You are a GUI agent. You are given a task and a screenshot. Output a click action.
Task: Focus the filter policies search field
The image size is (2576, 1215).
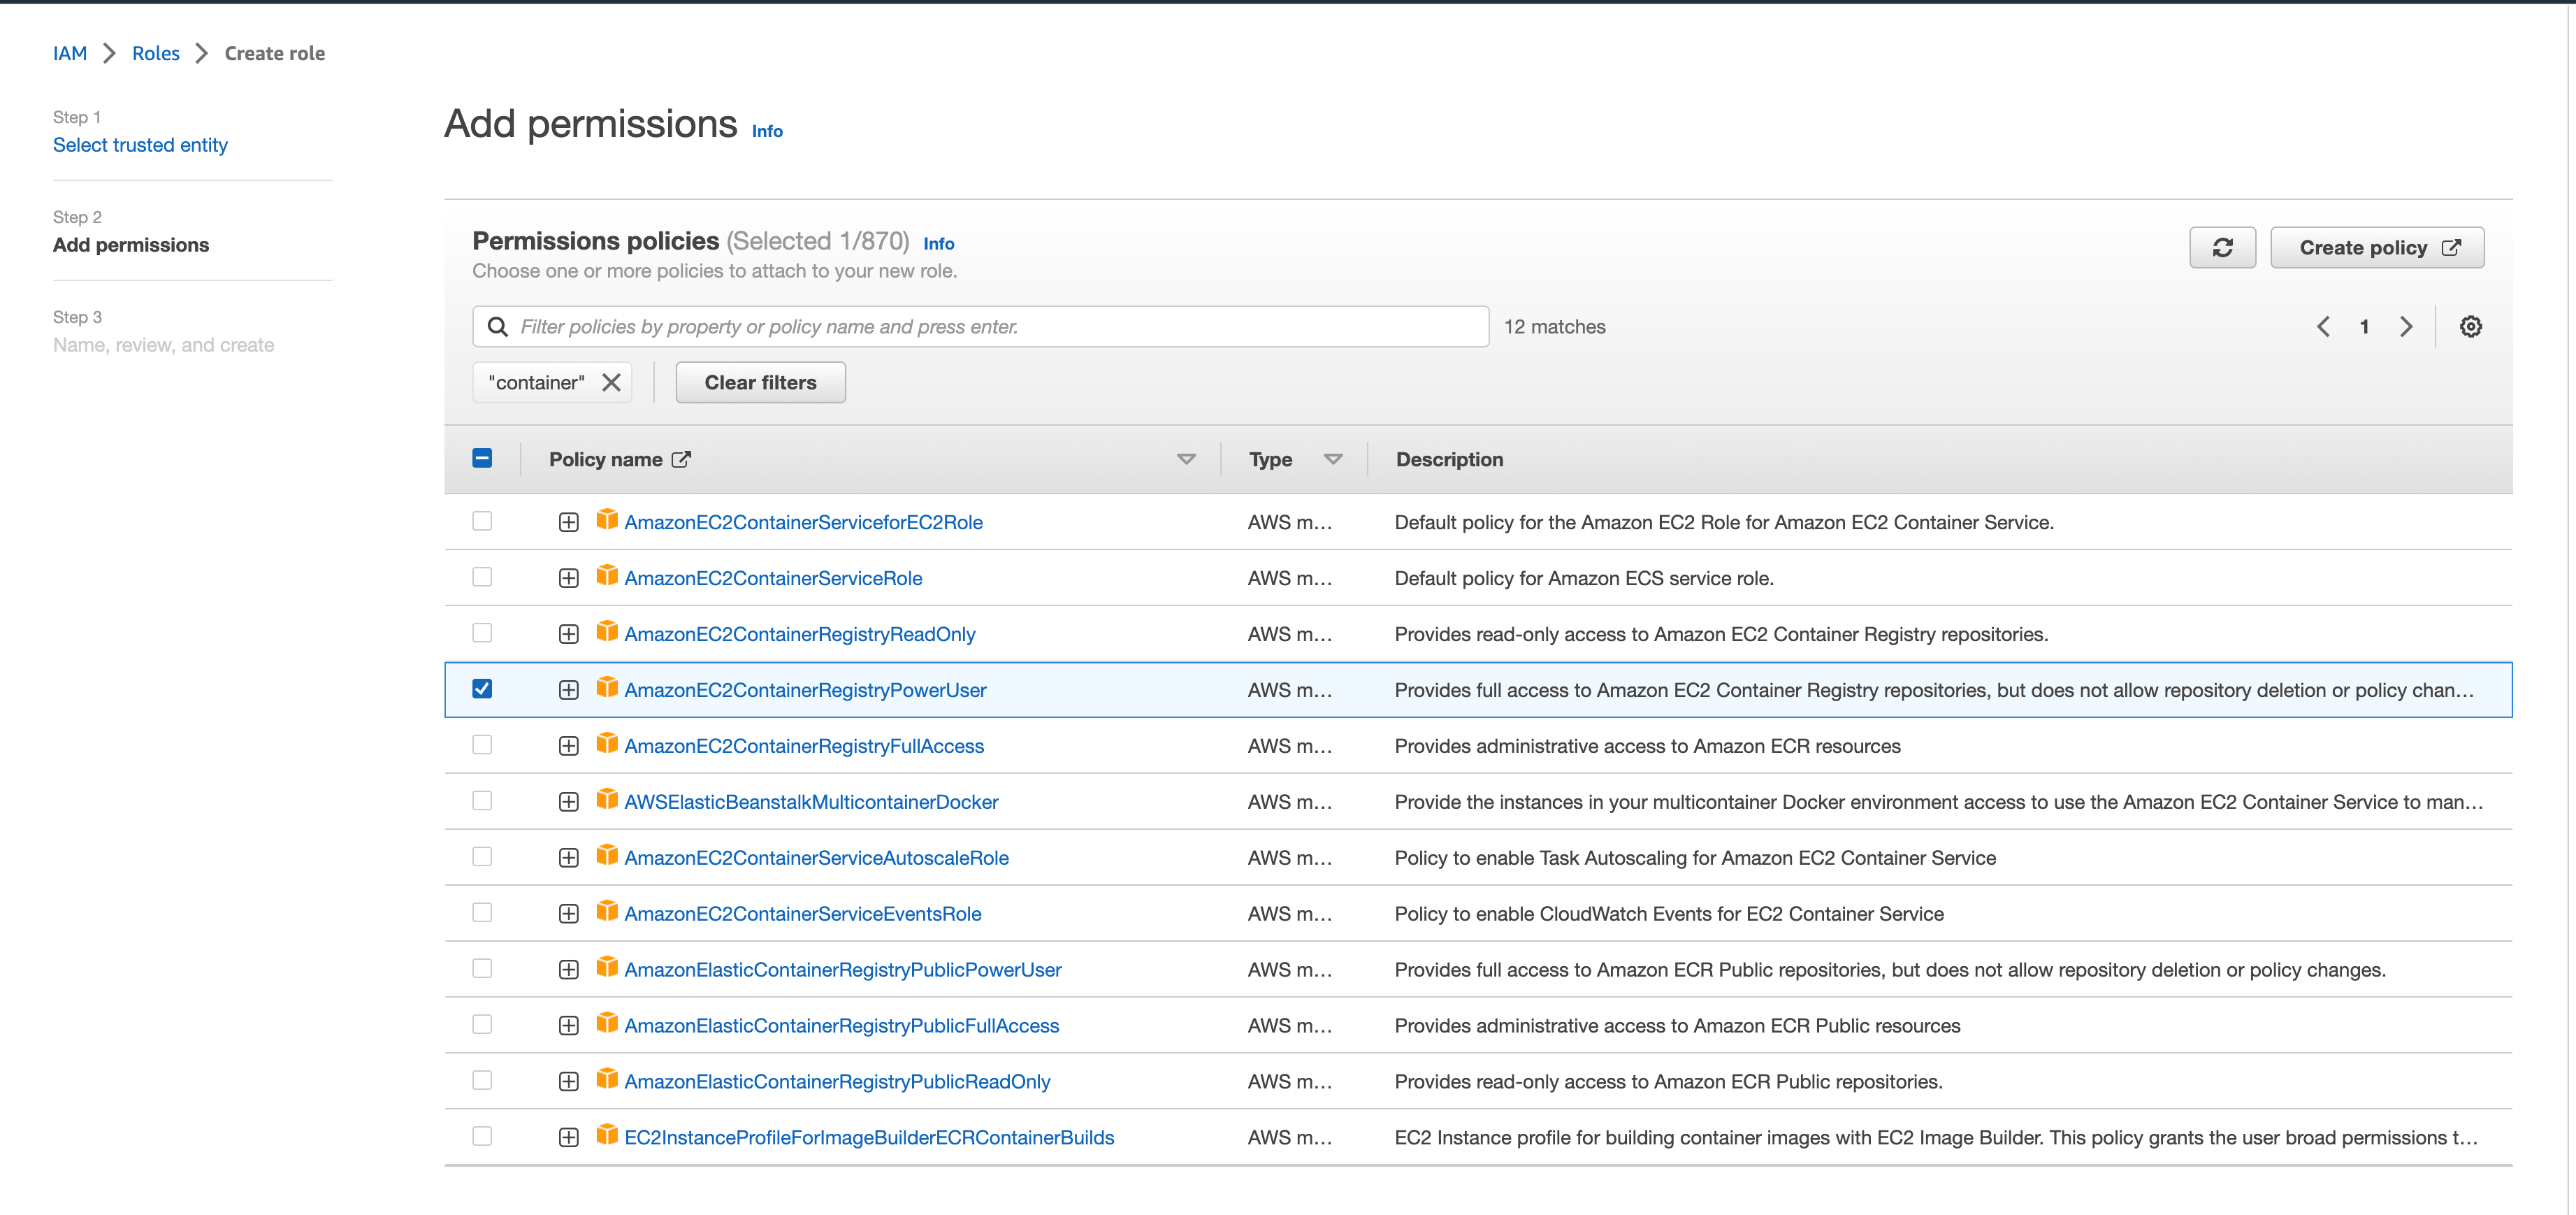pyautogui.click(x=980, y=326)
